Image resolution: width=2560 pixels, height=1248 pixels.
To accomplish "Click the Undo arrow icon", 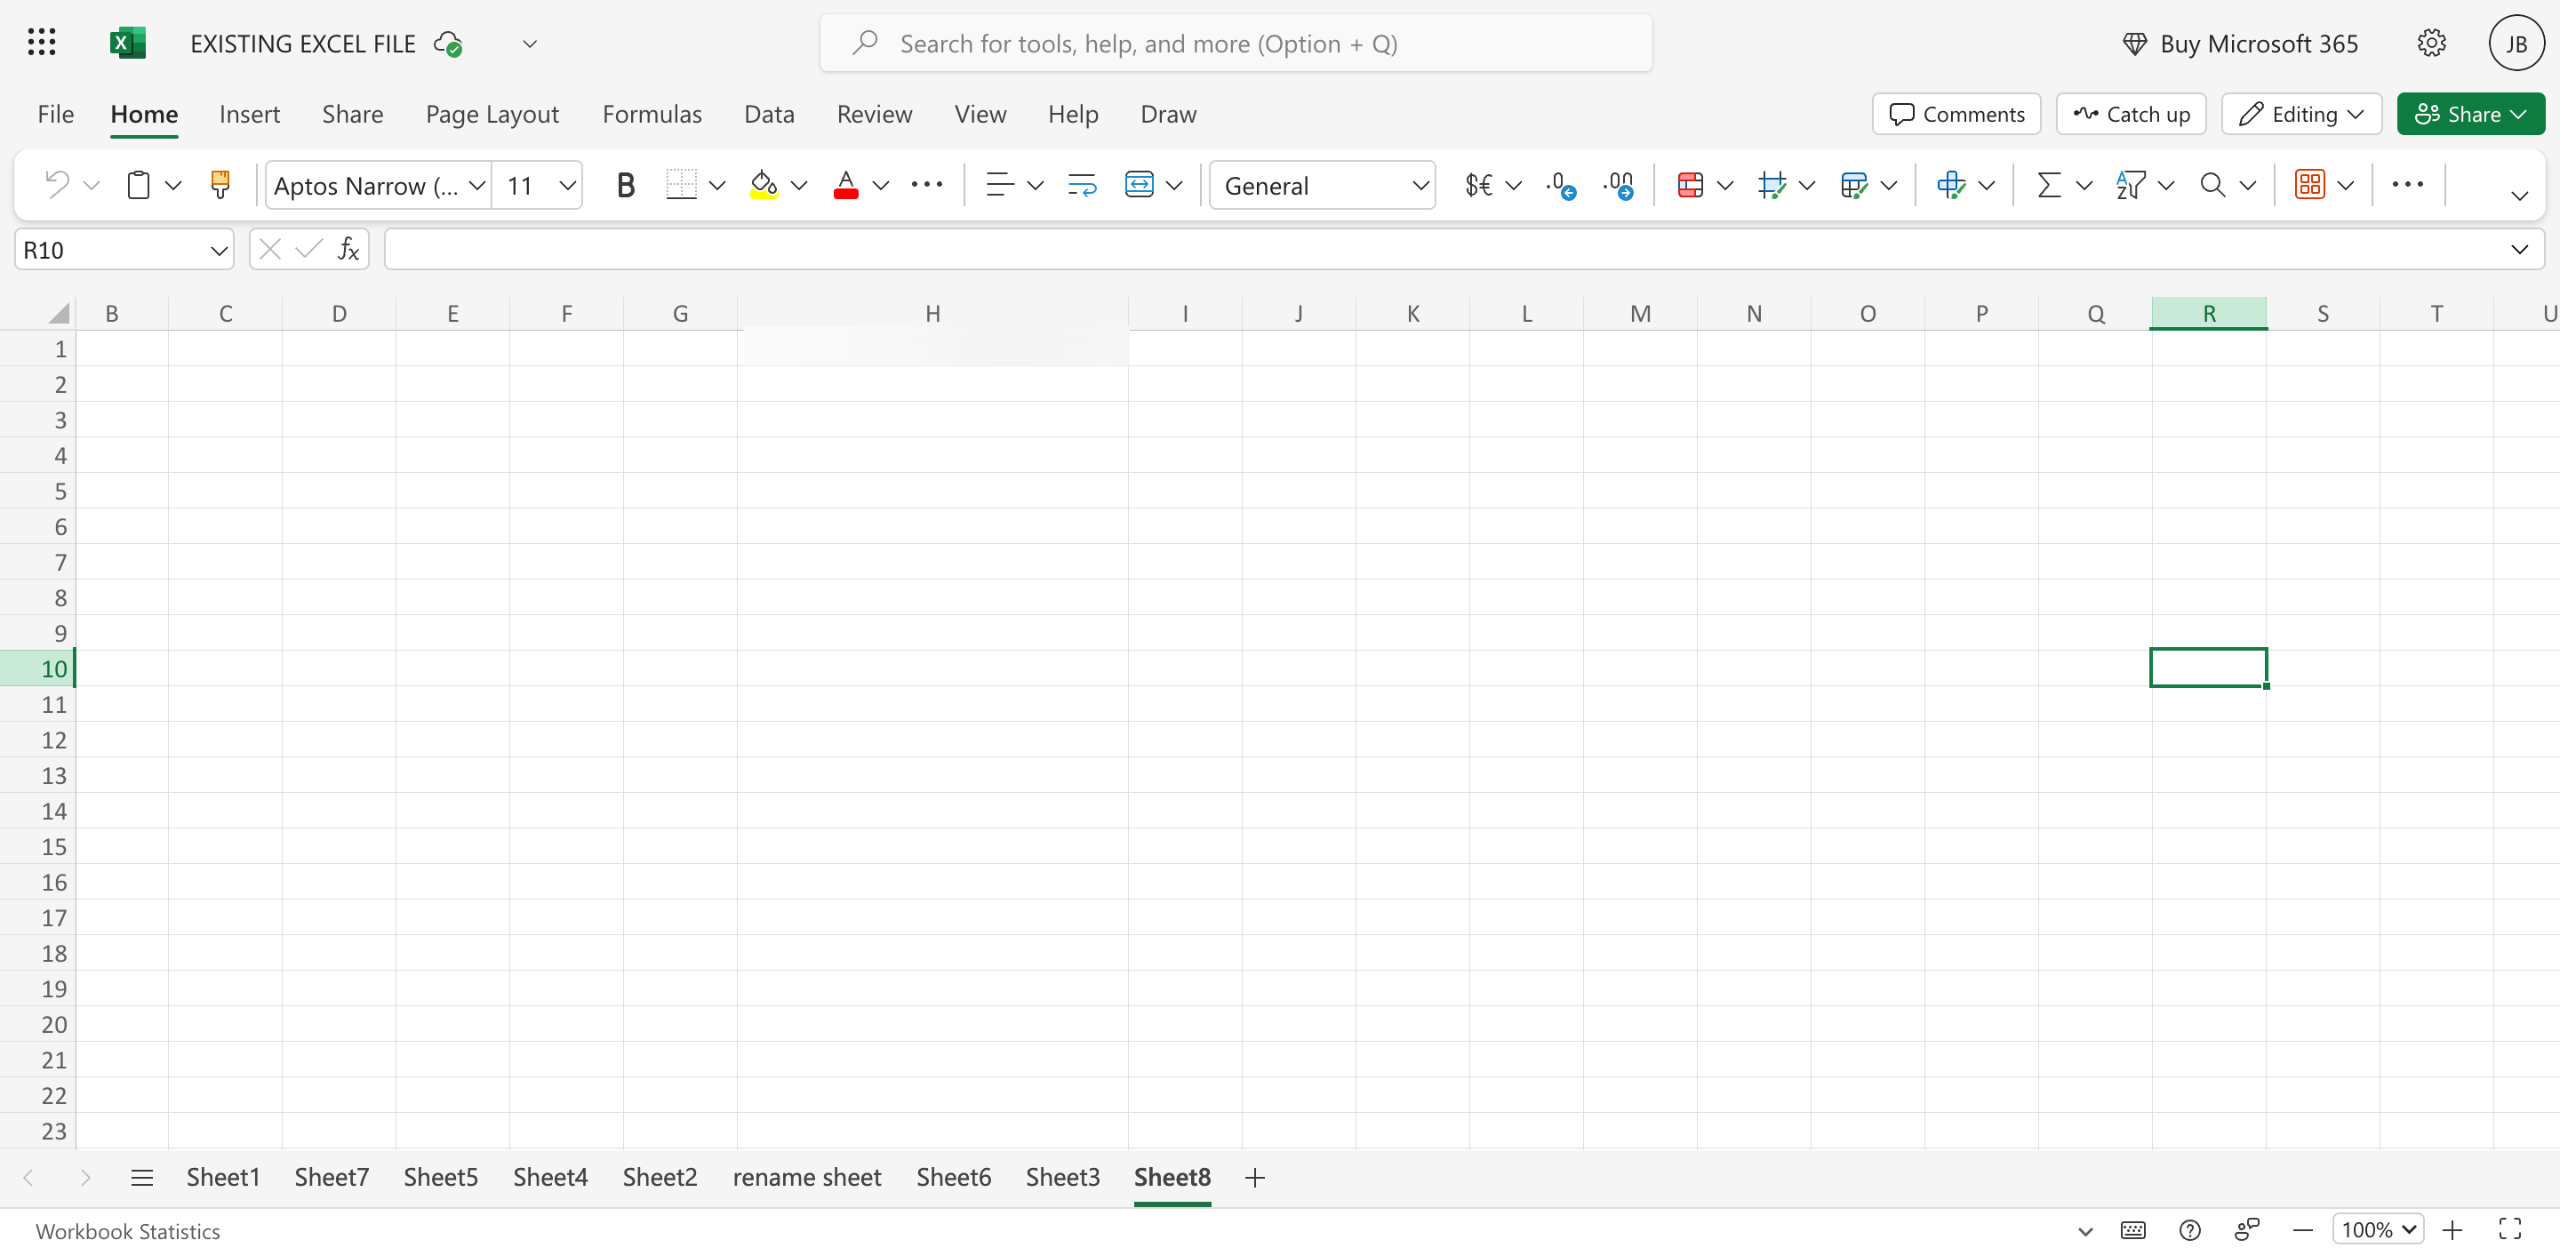I will pyautogui.click(x=57, y=185).
